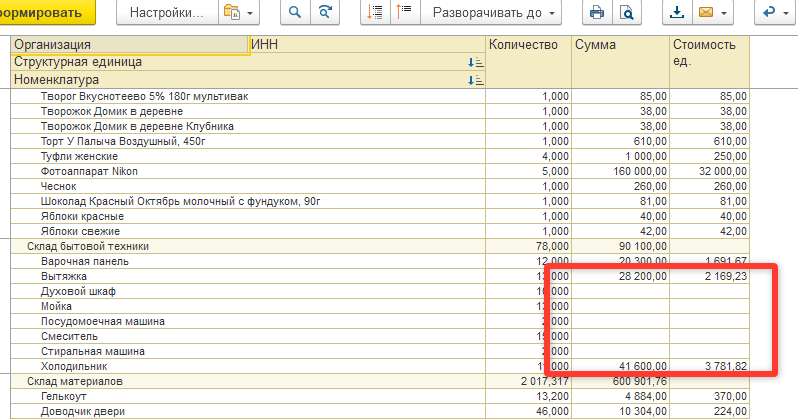
Task: Click the 90 100,00 sum for Склад бытовой техники
Action: click(x=620, y=246)
